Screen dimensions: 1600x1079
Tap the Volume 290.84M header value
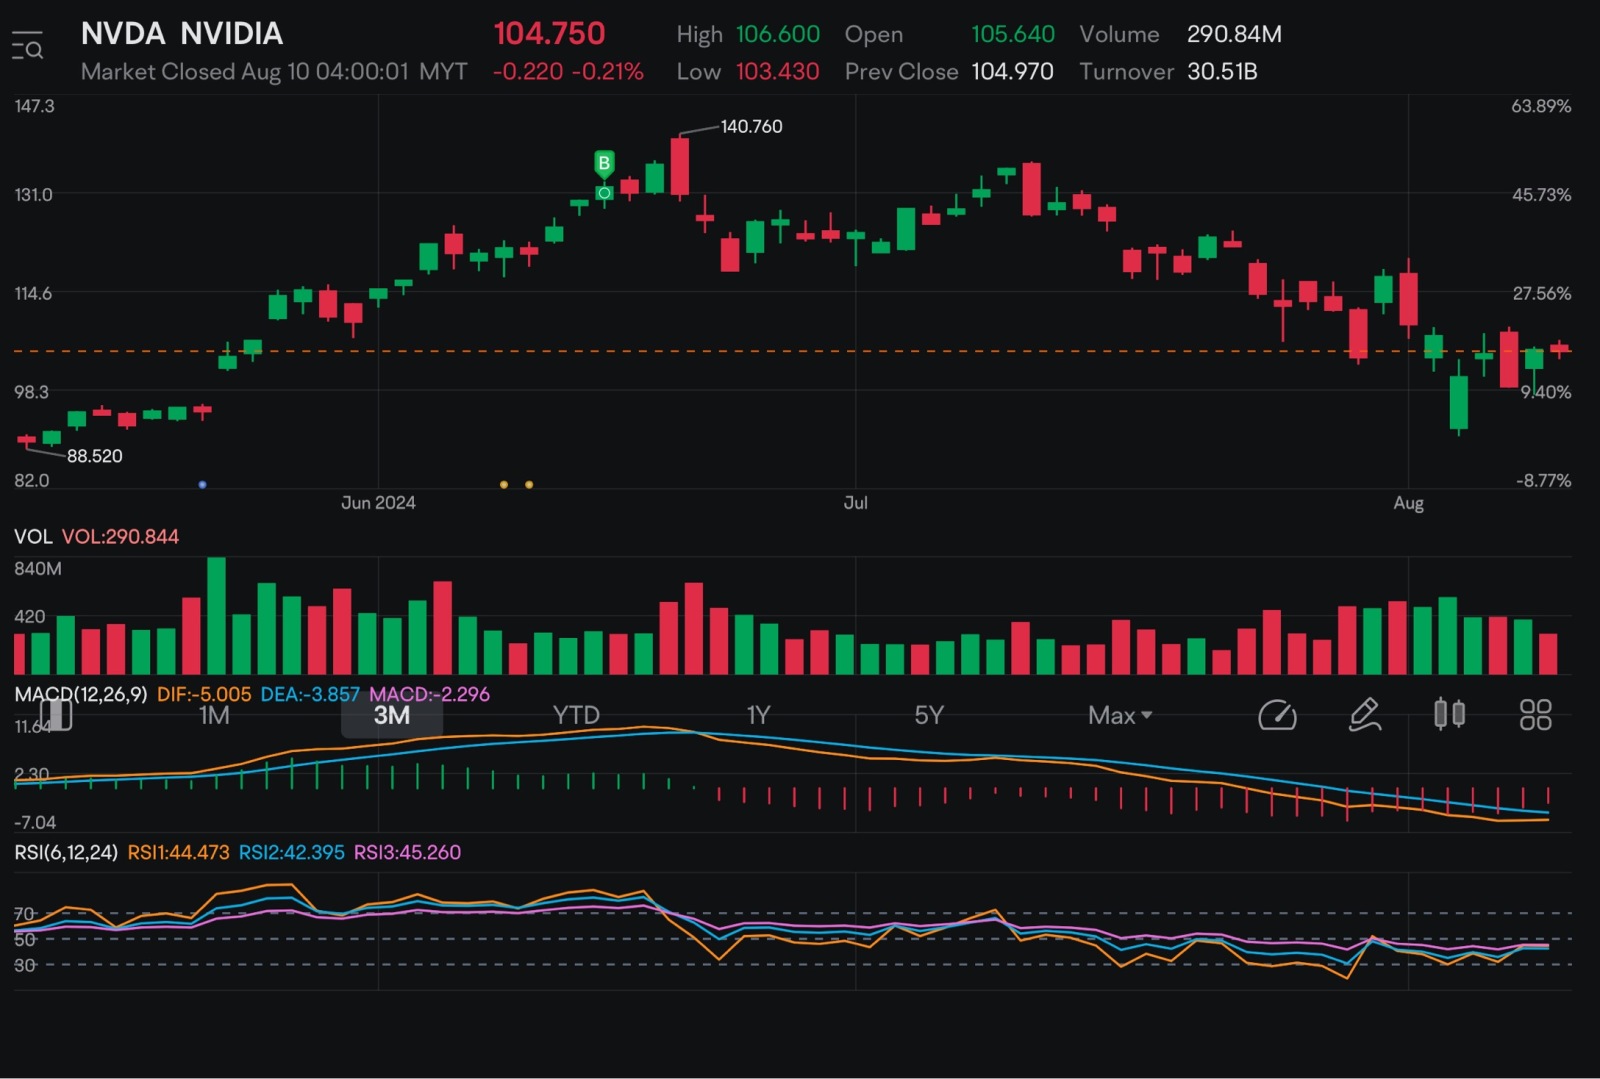click(x=1234, y=34)
